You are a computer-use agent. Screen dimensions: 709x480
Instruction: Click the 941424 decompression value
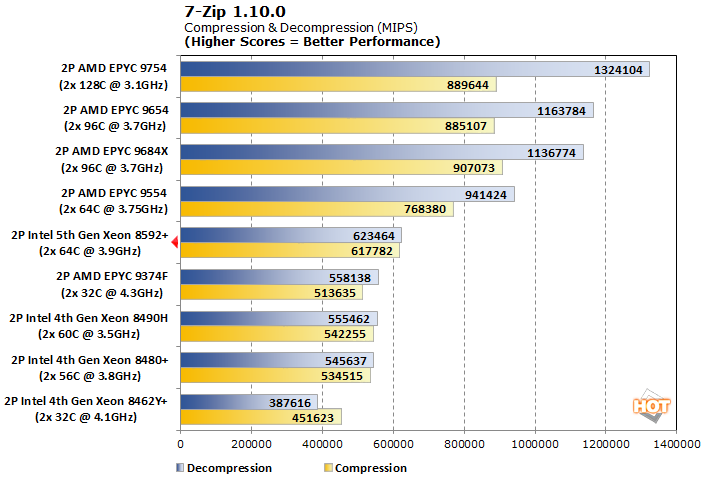[486, 195]
